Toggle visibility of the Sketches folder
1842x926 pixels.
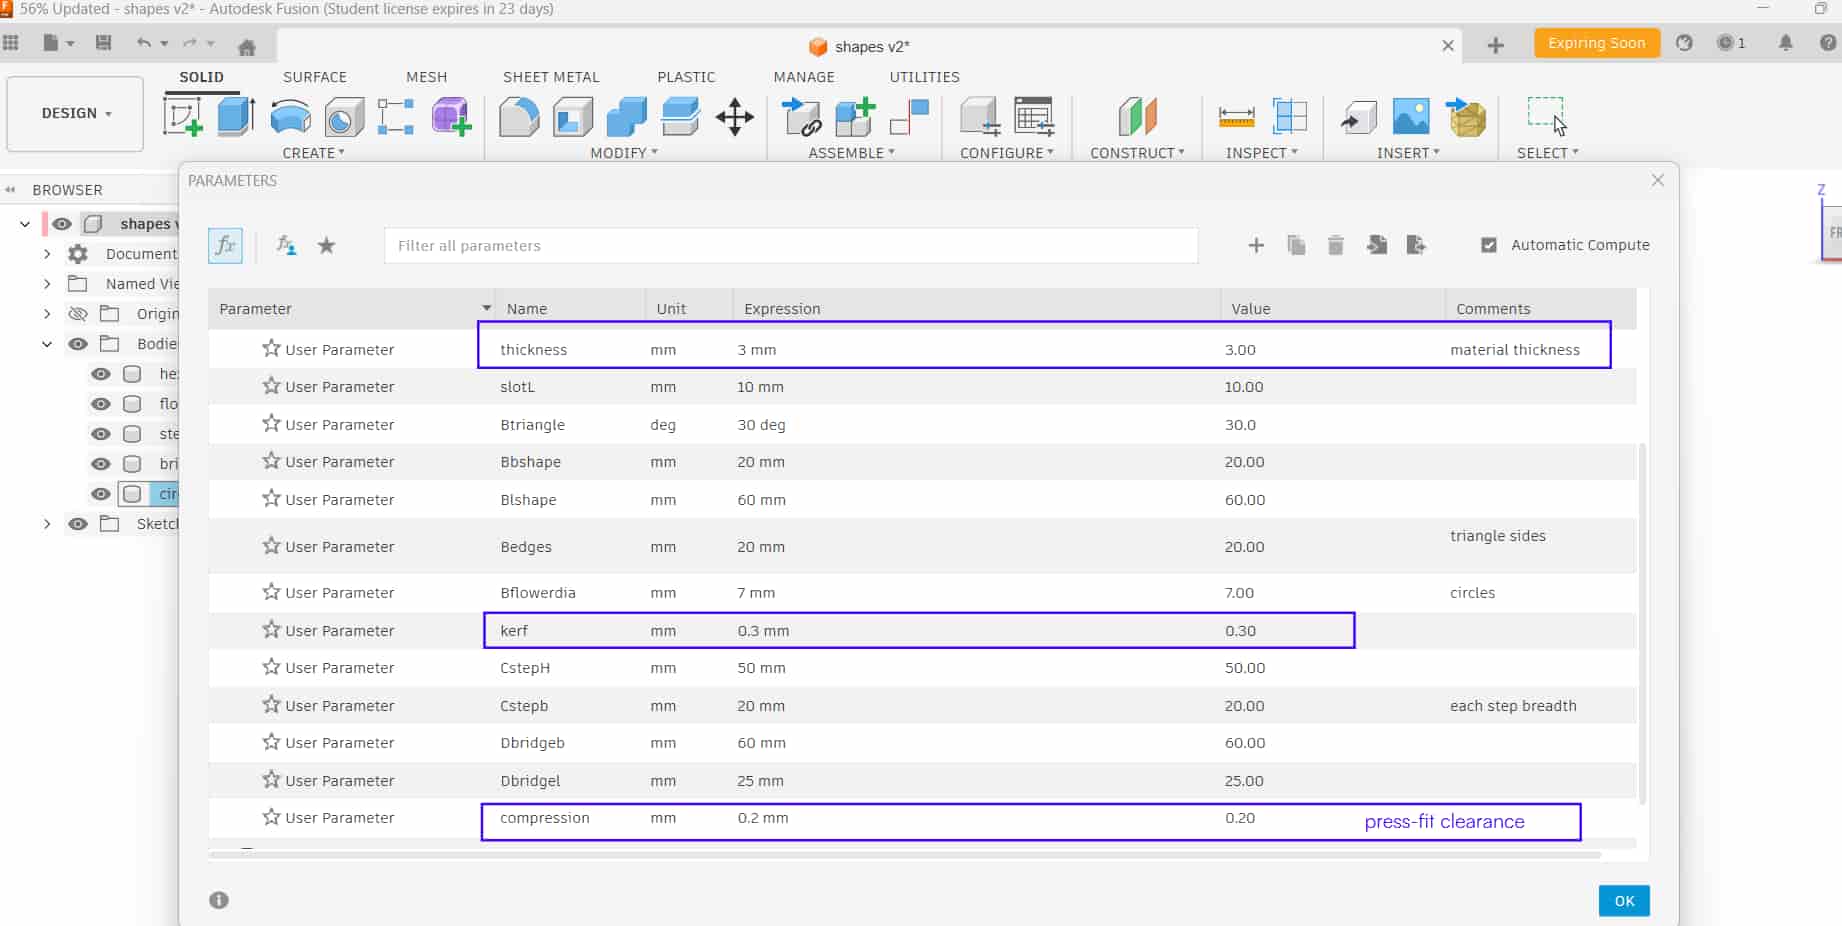(x=78, y=524)
